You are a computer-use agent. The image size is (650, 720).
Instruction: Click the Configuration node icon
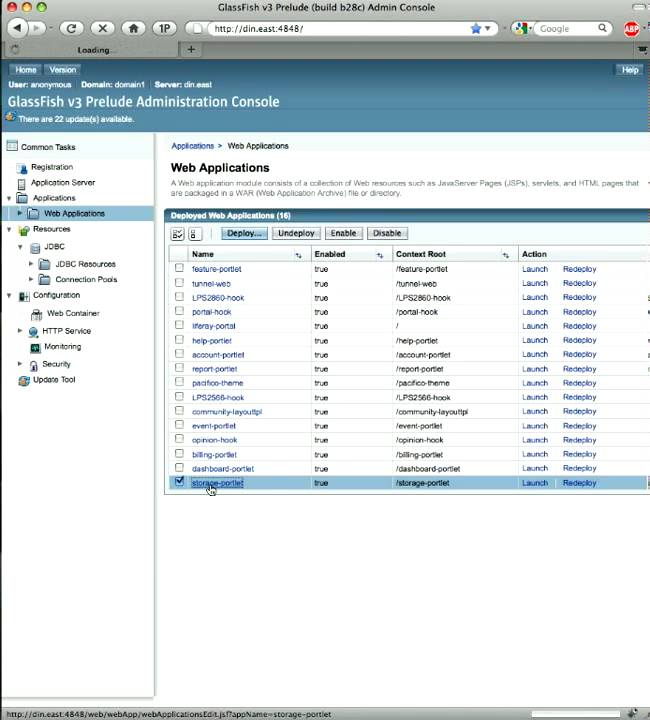pyautogui.click(x=23, y=296)
